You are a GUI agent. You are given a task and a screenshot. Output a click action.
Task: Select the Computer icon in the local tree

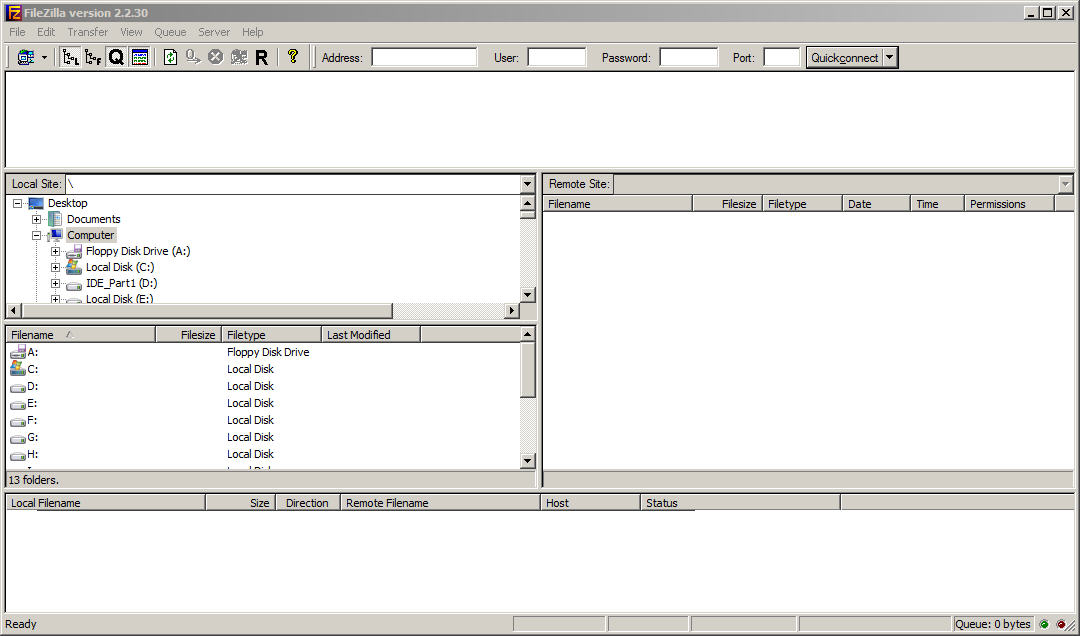click(x=55, y=235)
